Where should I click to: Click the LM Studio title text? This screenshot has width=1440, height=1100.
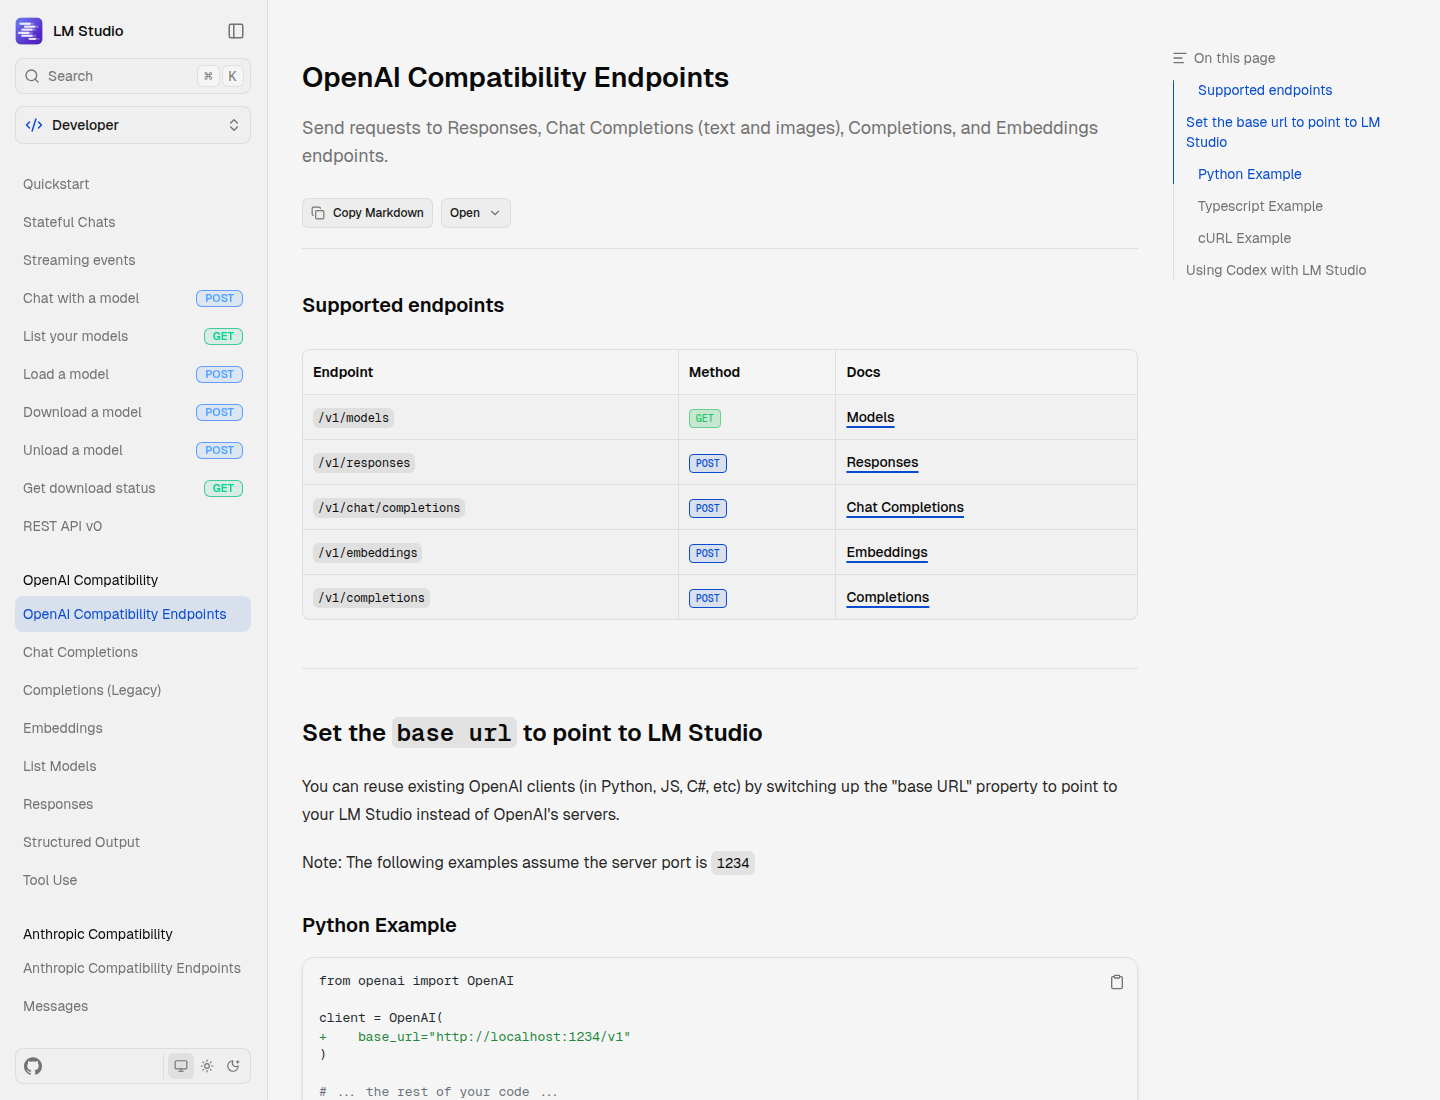[x=88, y=31]
